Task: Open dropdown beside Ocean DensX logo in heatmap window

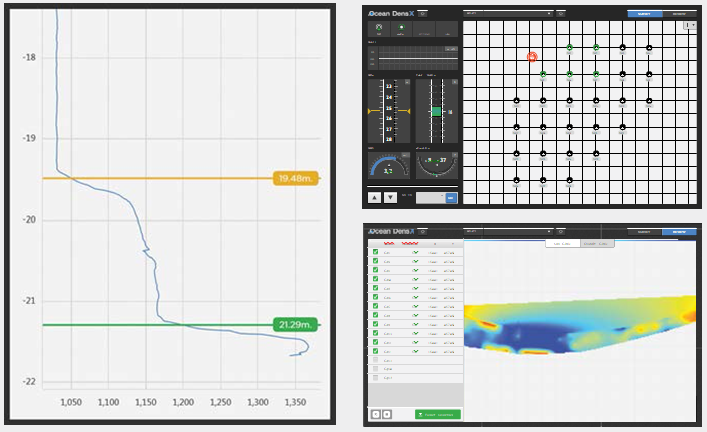Action: tap(423, 231)
